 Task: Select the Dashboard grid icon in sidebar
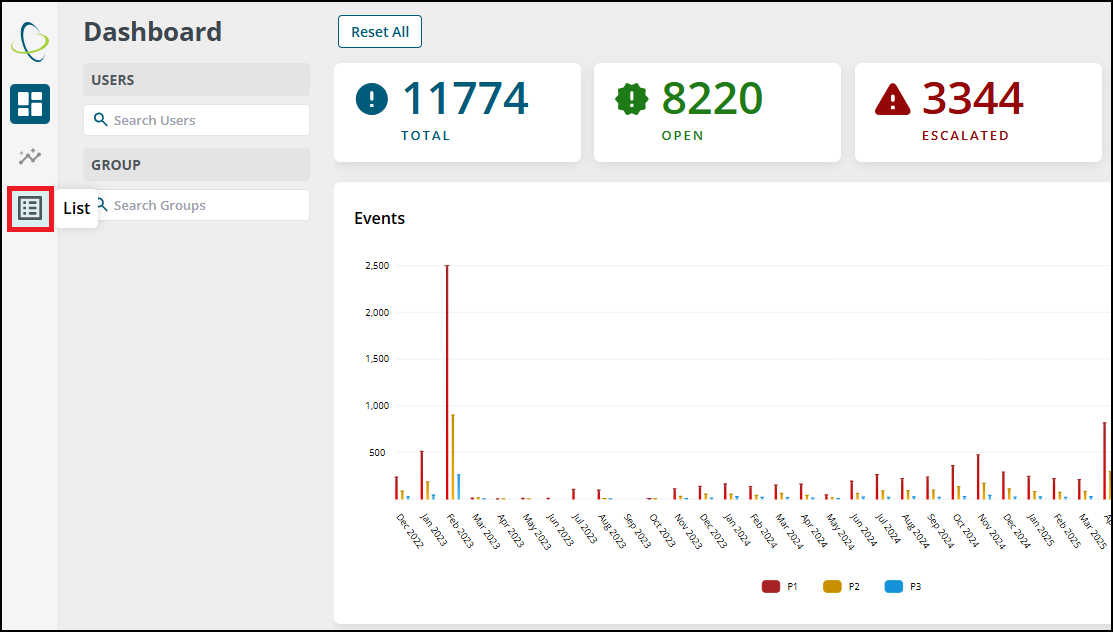pyautogui.click(x=30, y=104)
